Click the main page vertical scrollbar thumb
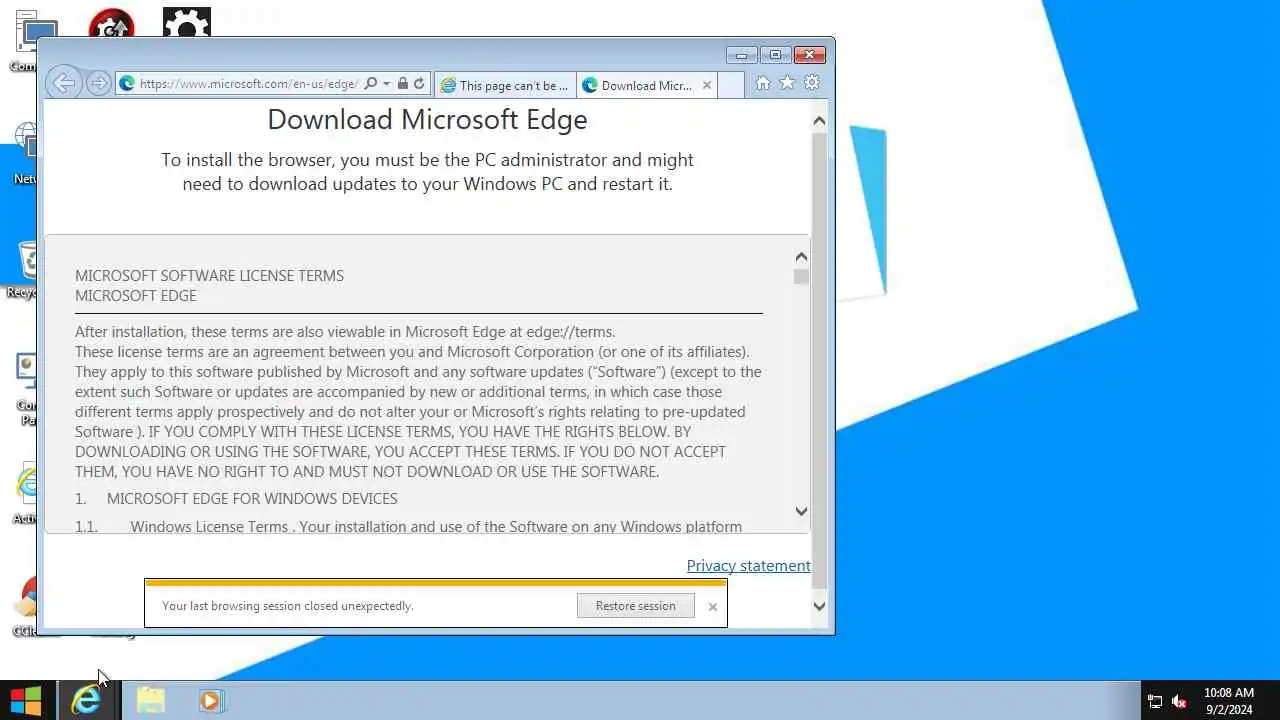This screenshot has width=1280, height=720. pos(819,360)
